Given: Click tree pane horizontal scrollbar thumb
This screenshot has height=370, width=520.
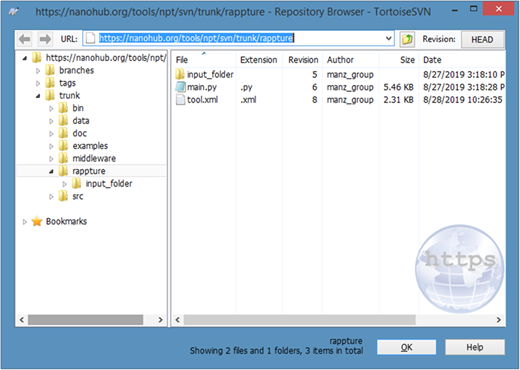Looking at the screenshot, I should point(85,320).
